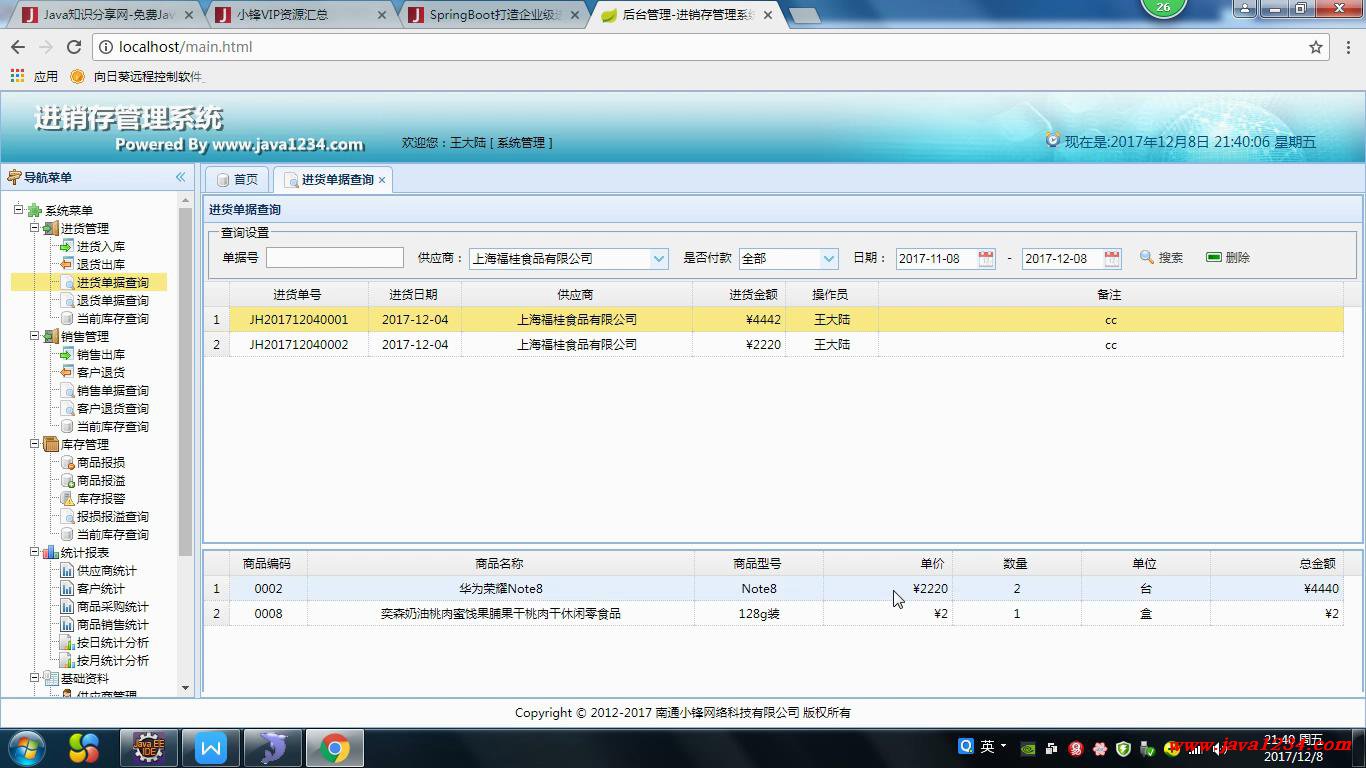The image size is (1366, 768).
Task: Click the calendar icon for start date
Action: click(x=986, y=258)
